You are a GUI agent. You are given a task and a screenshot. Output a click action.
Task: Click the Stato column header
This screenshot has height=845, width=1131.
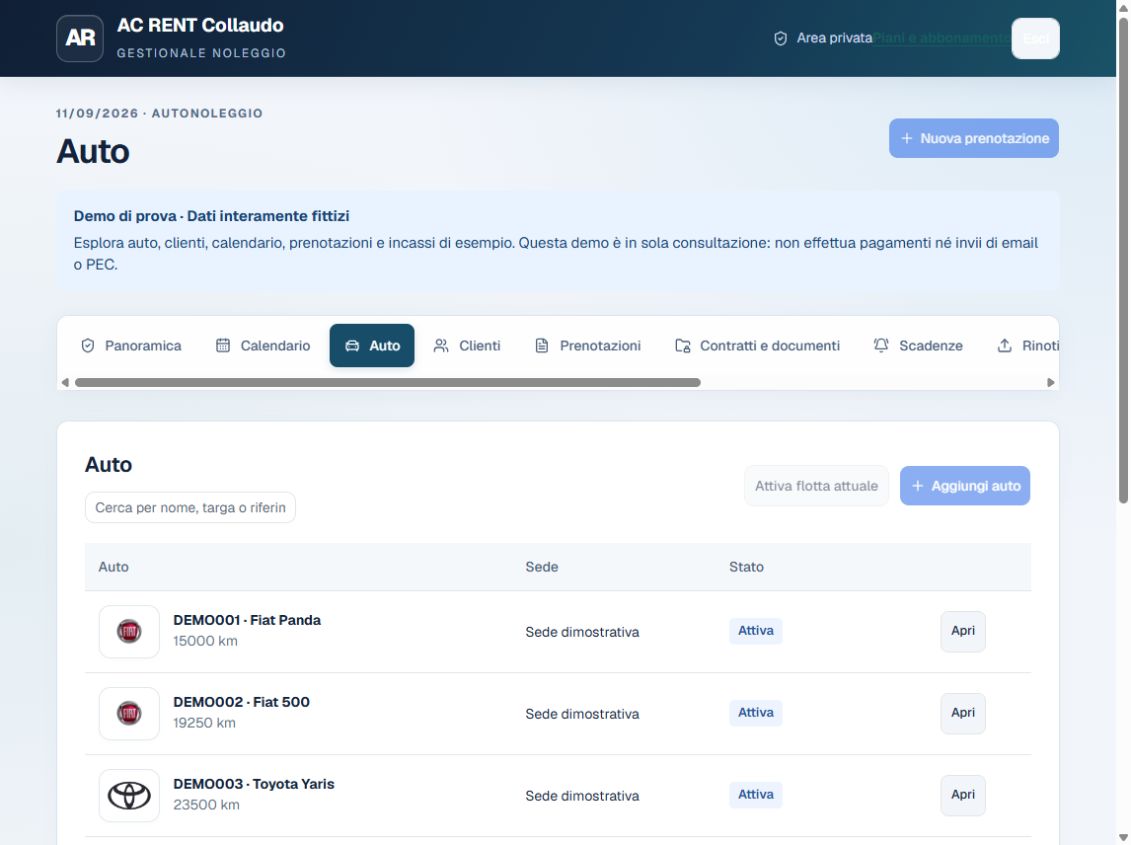[x=747, y=567]
